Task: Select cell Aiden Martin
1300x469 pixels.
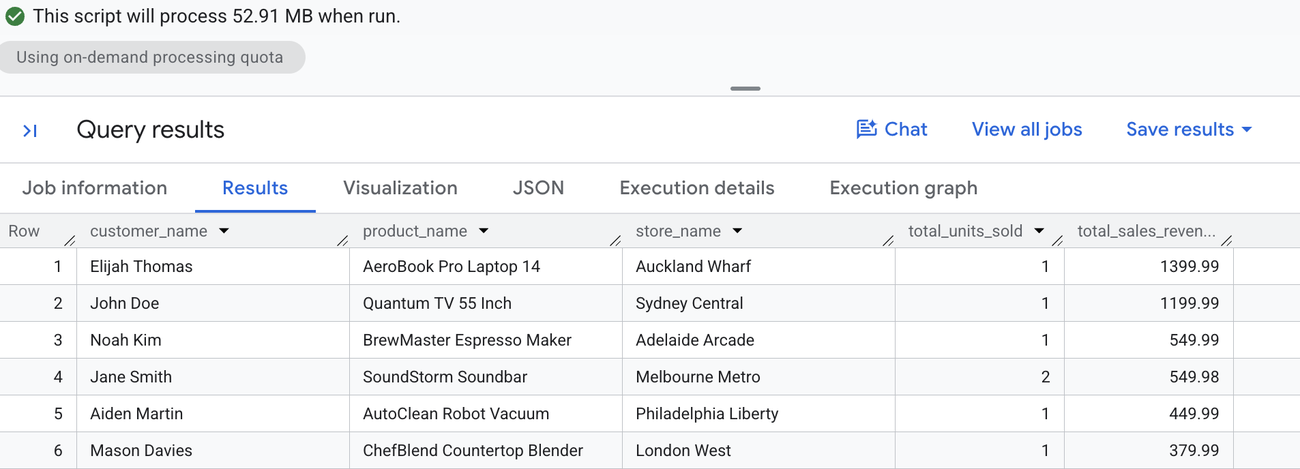Action: tap(213, 414)
